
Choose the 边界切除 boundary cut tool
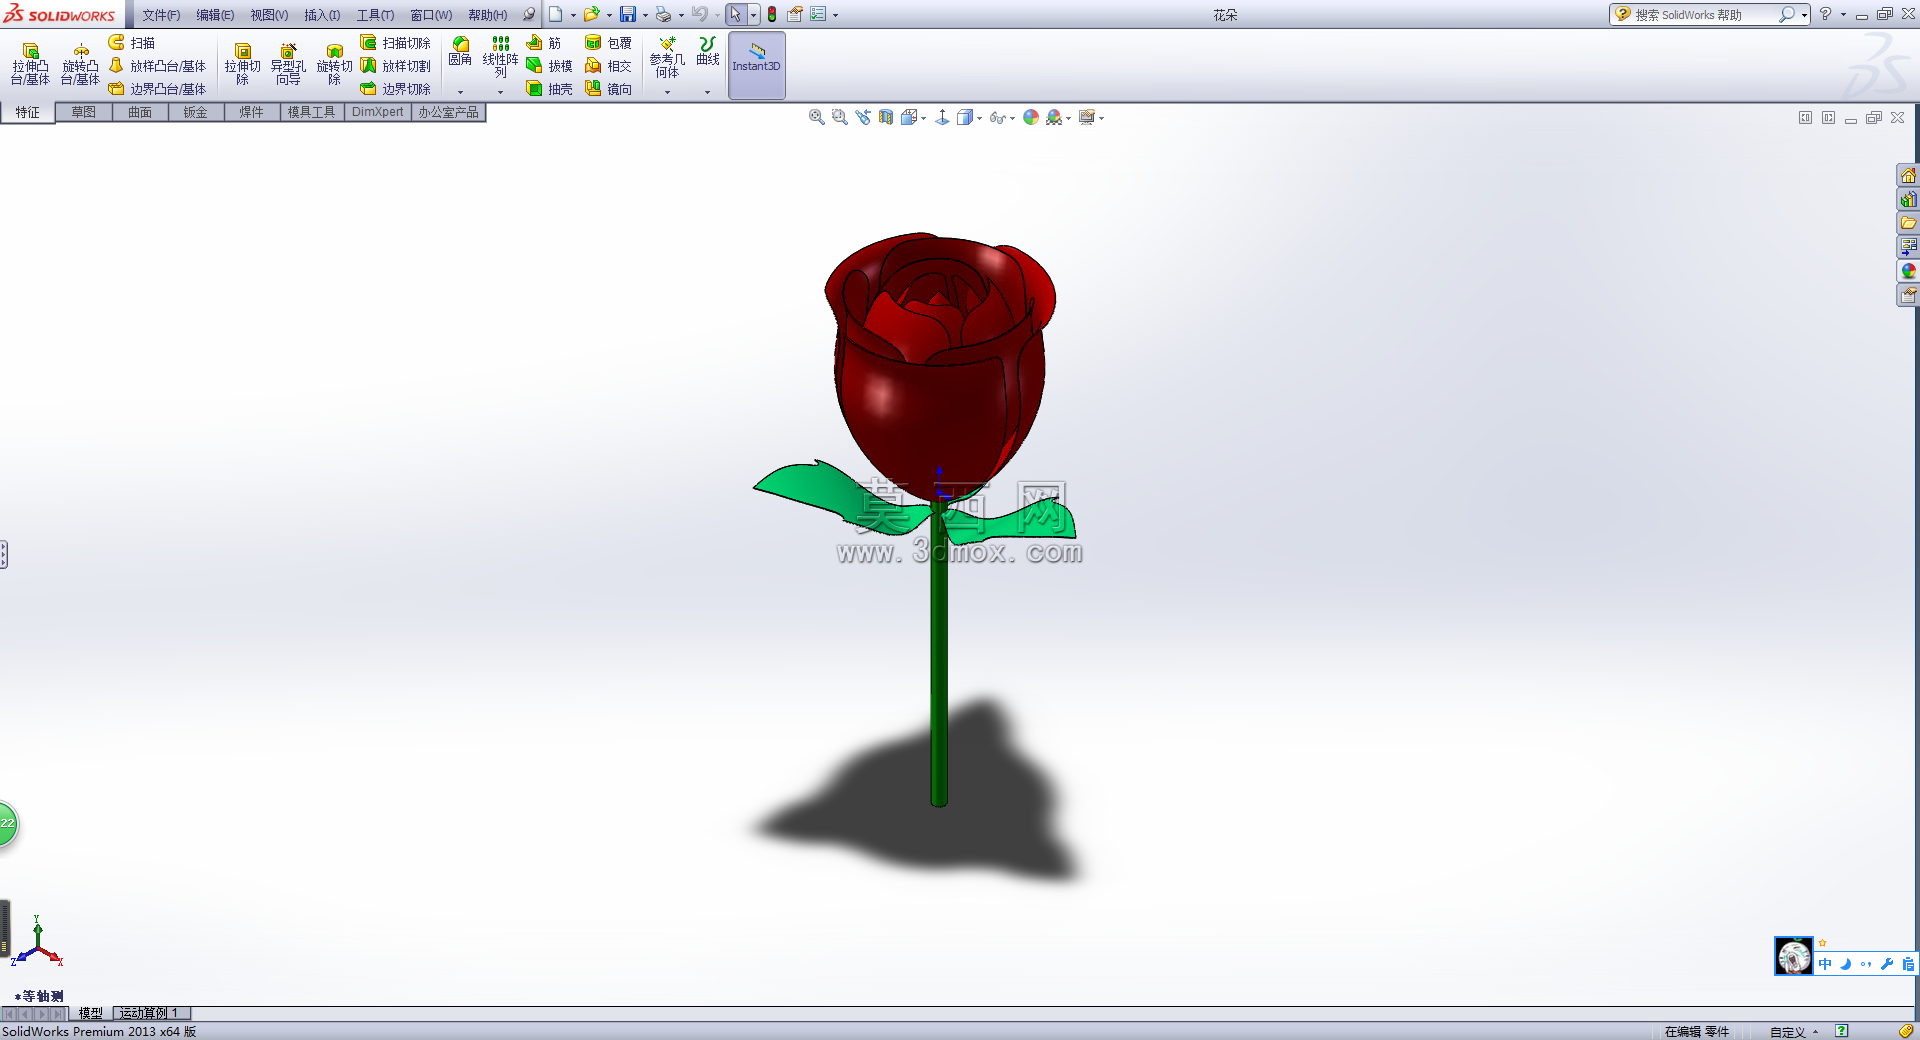[x=396, y=89]
